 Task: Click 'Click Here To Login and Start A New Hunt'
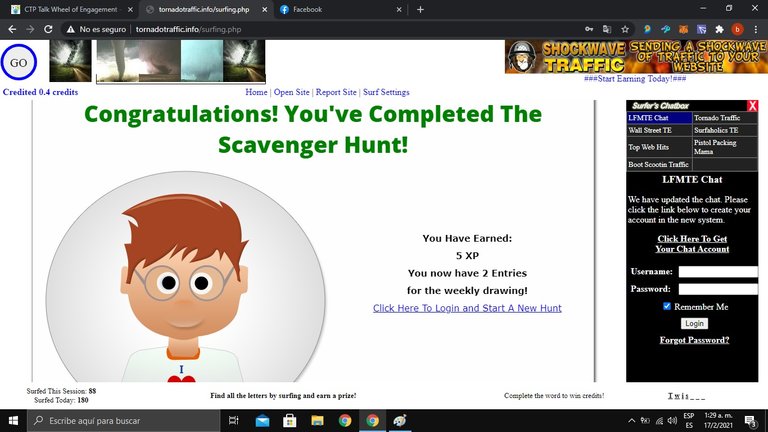467,308
